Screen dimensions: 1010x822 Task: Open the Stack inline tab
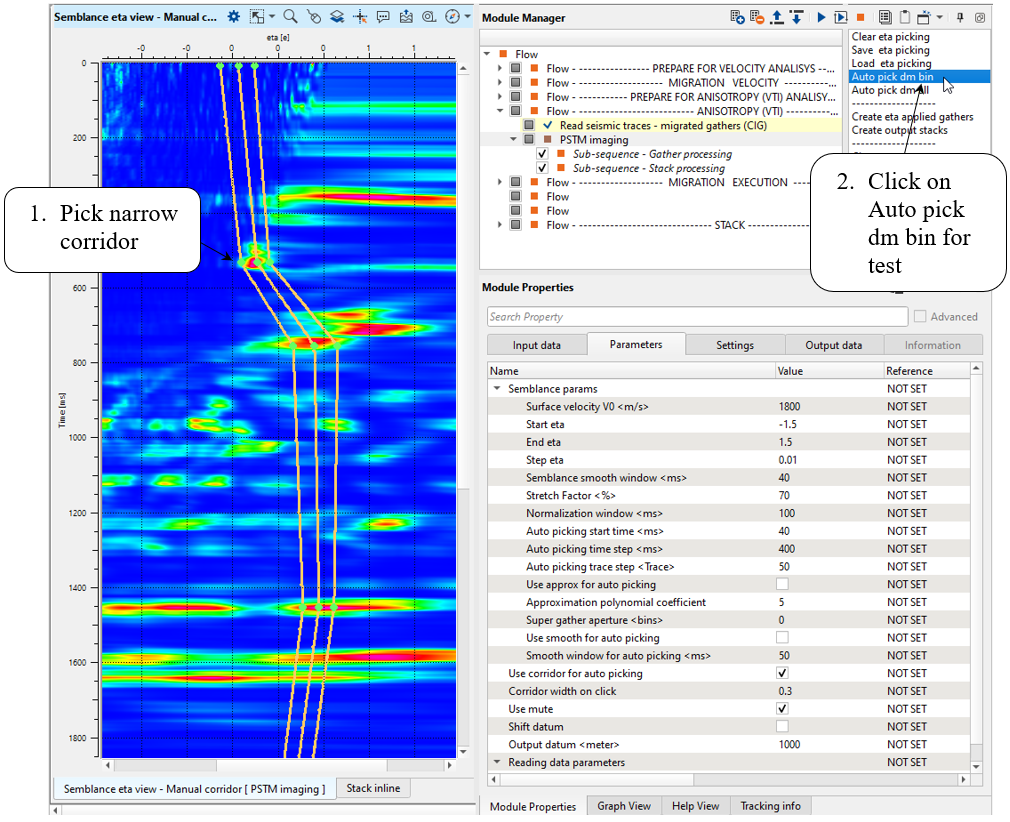point(372,788)
